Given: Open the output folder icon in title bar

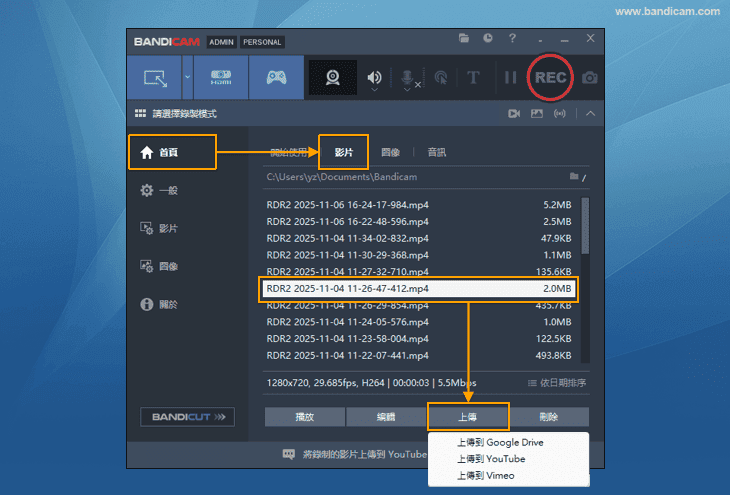Looking at the screenshot, I should click(x=464, y=38).
